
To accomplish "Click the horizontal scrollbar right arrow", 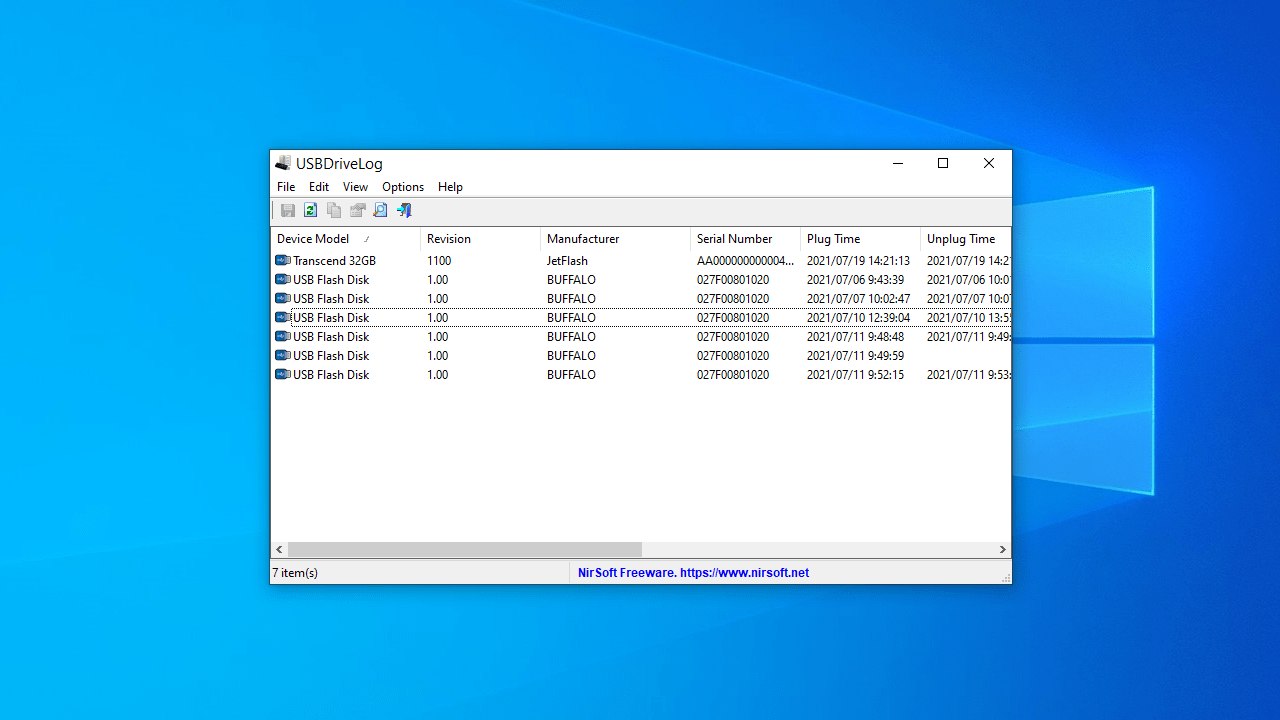I will [x=1002, y=550].
